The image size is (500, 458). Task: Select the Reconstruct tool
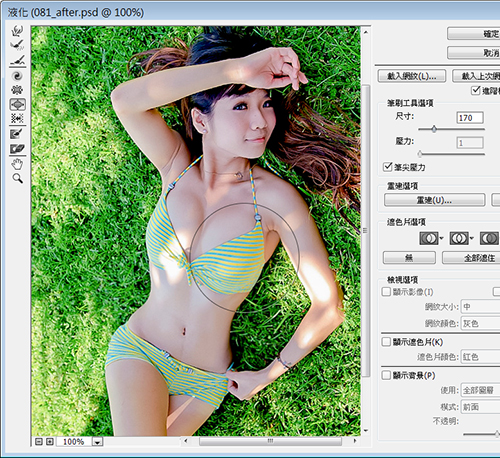pyautogui.click(x=17, y=45)
